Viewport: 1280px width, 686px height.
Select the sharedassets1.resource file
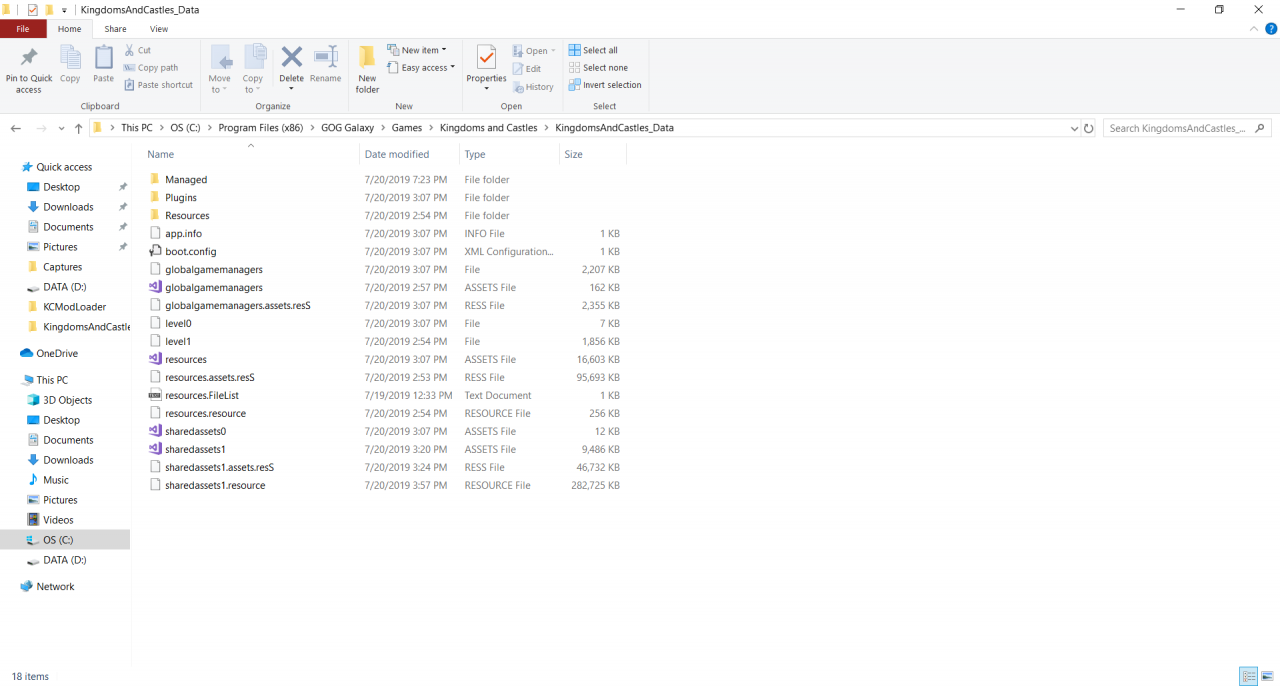point(215,485)
